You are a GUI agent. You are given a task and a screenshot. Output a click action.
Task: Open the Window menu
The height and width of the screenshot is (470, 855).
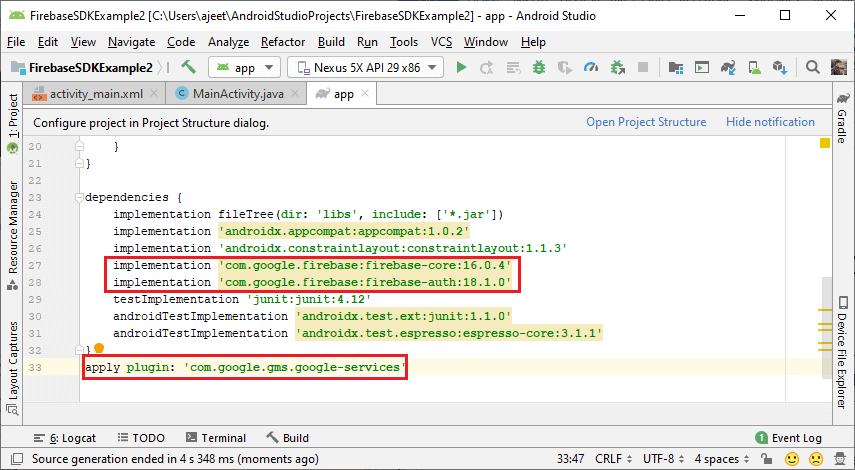(x=486, y=42)
